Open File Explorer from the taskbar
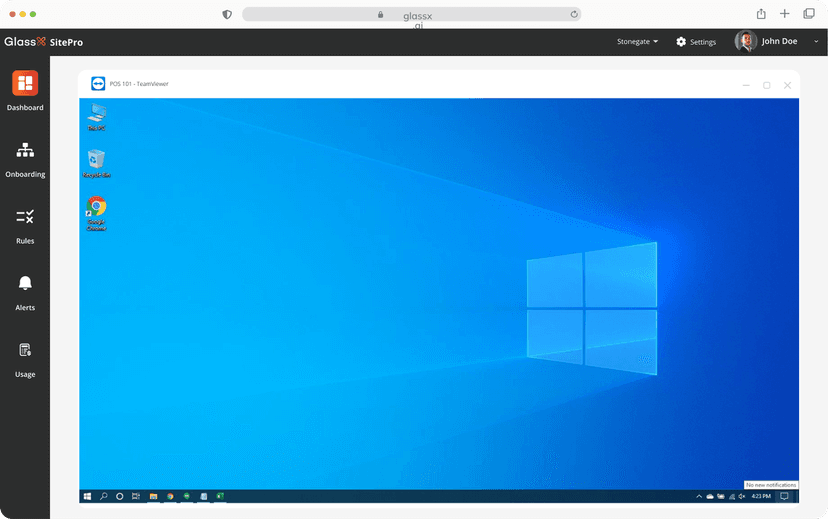The height and width of the screenshot is (519, 828). [153, 496]
